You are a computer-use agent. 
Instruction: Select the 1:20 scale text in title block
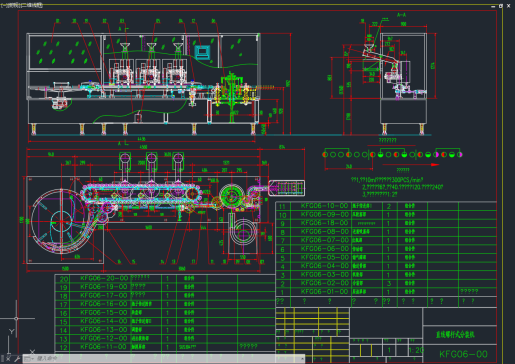tap(416, 350)
